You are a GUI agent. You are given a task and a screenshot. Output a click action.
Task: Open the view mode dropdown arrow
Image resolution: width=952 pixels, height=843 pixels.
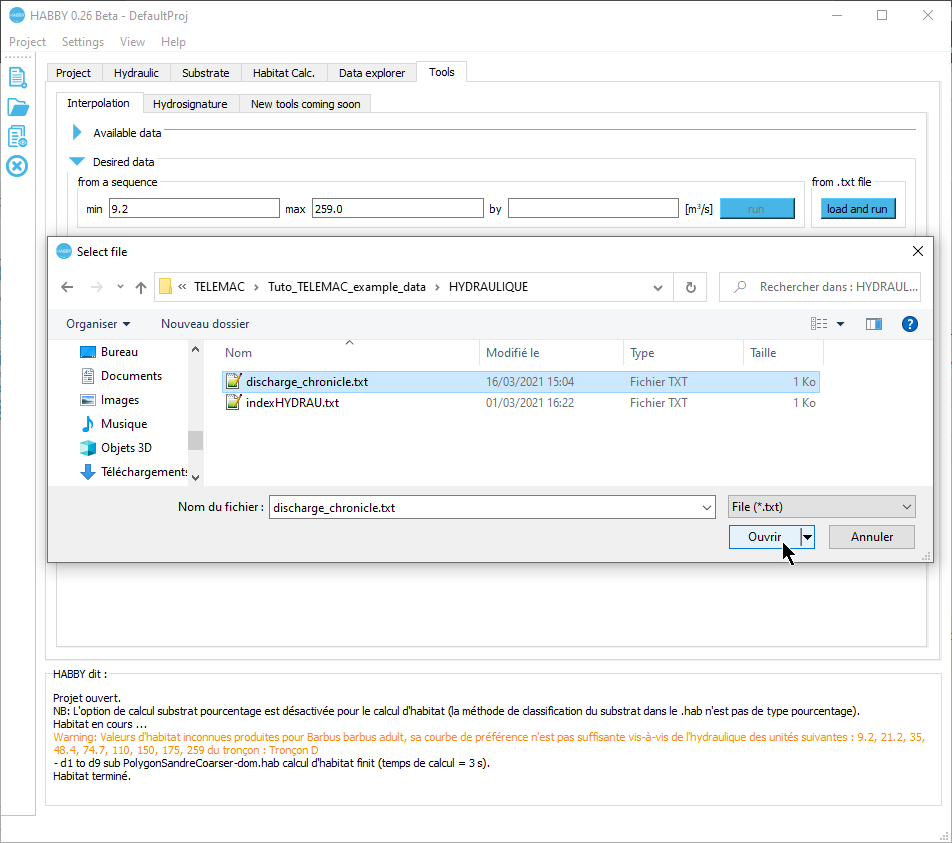[x=840, y=324]
